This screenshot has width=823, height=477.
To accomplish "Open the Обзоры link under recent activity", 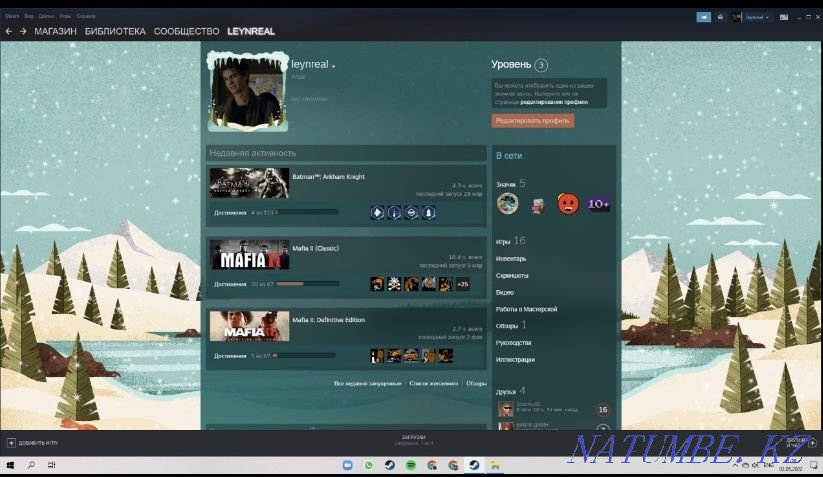I will pos(477,384).
